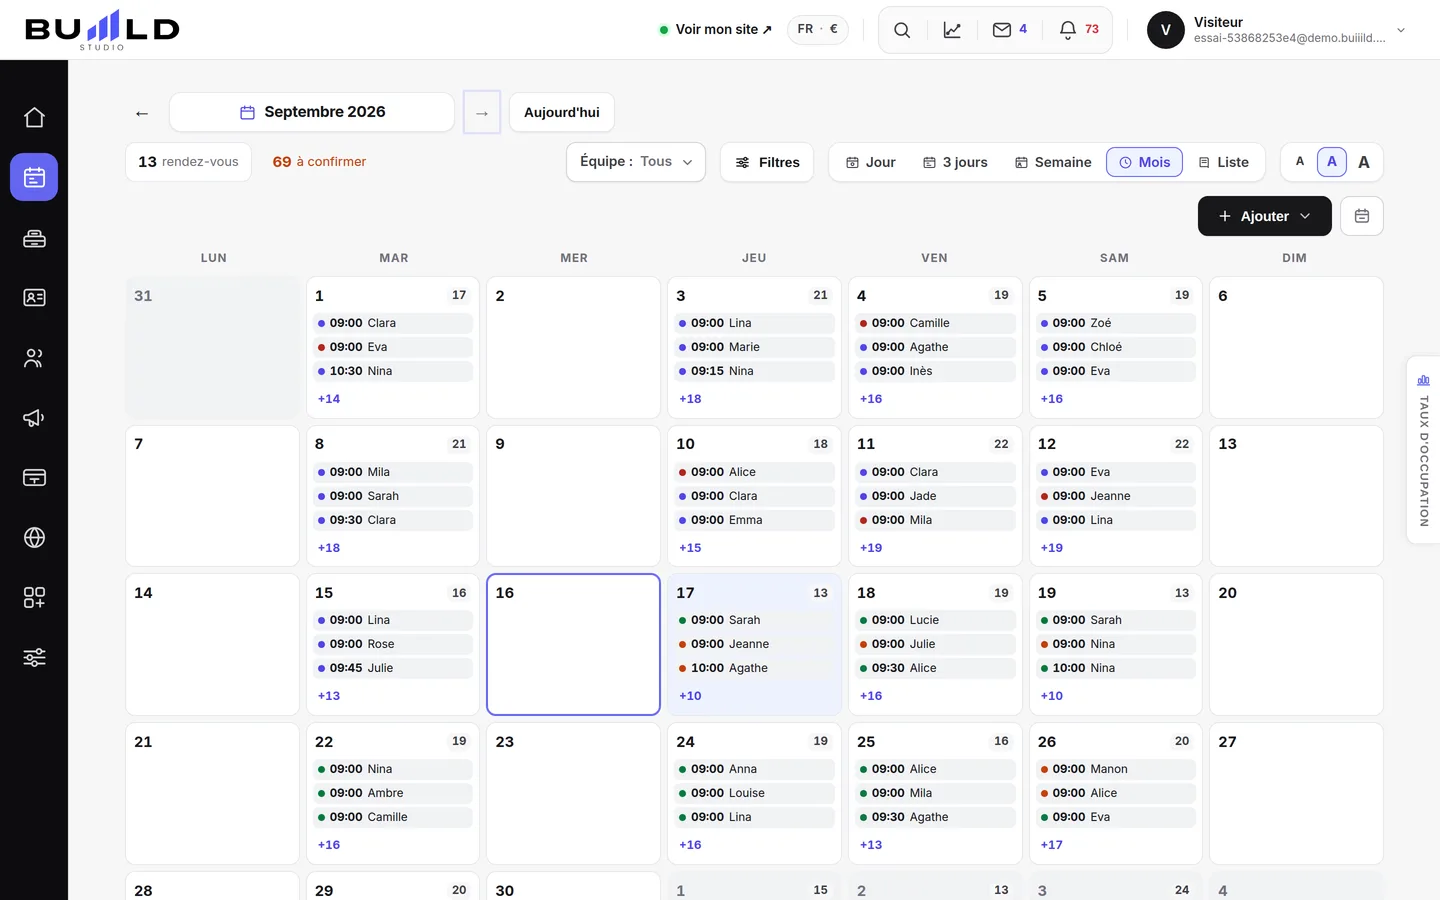1440x900 pixels.
Task: Expand +17 more appointments on day 26
Action: point(1052,845)
